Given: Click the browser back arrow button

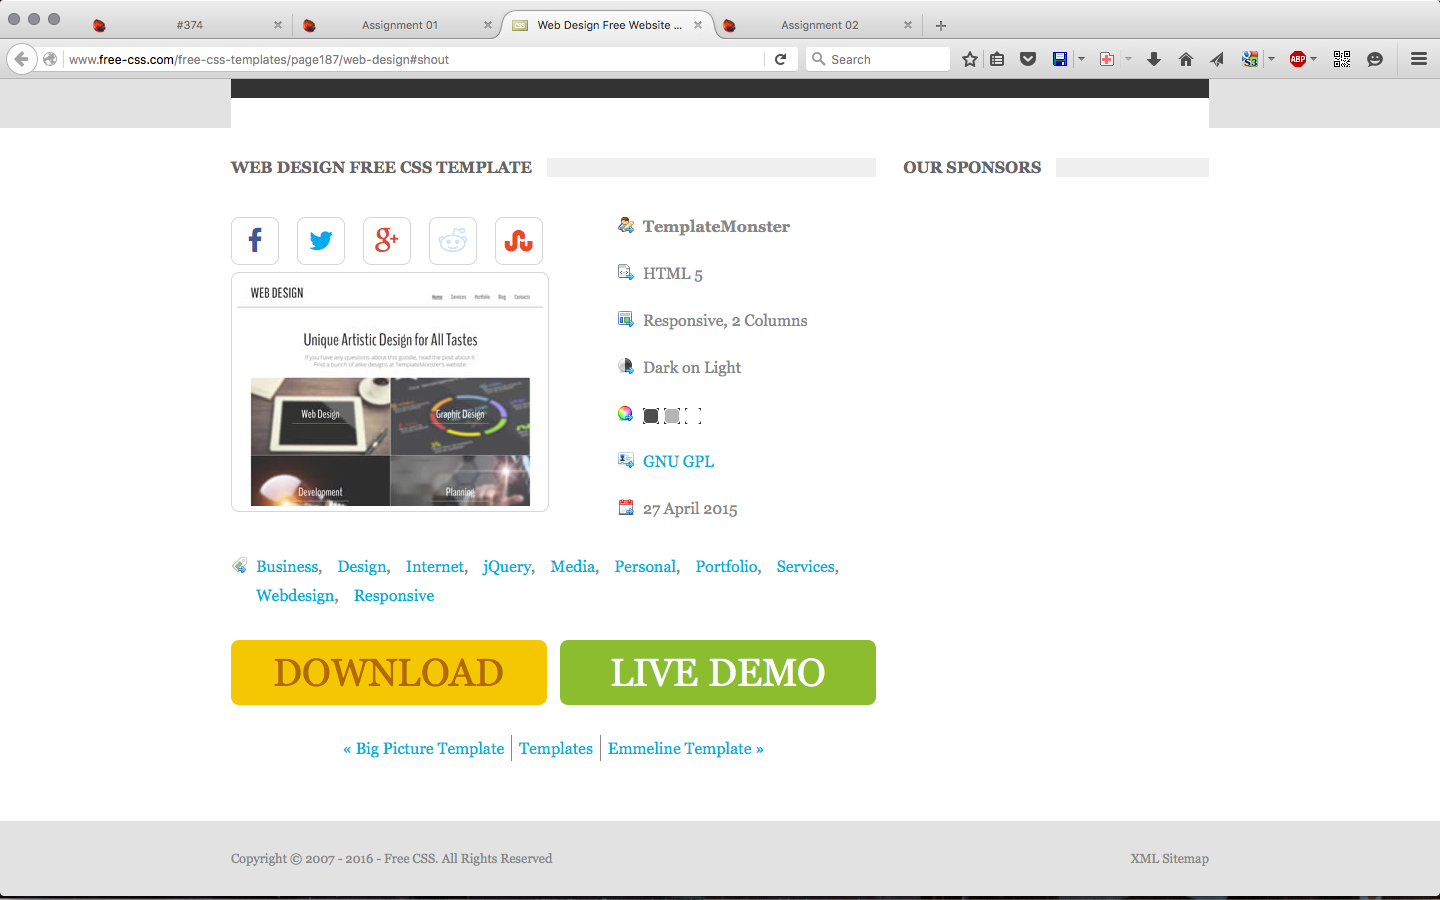Looking at the screenshot, I should point(21,59).
